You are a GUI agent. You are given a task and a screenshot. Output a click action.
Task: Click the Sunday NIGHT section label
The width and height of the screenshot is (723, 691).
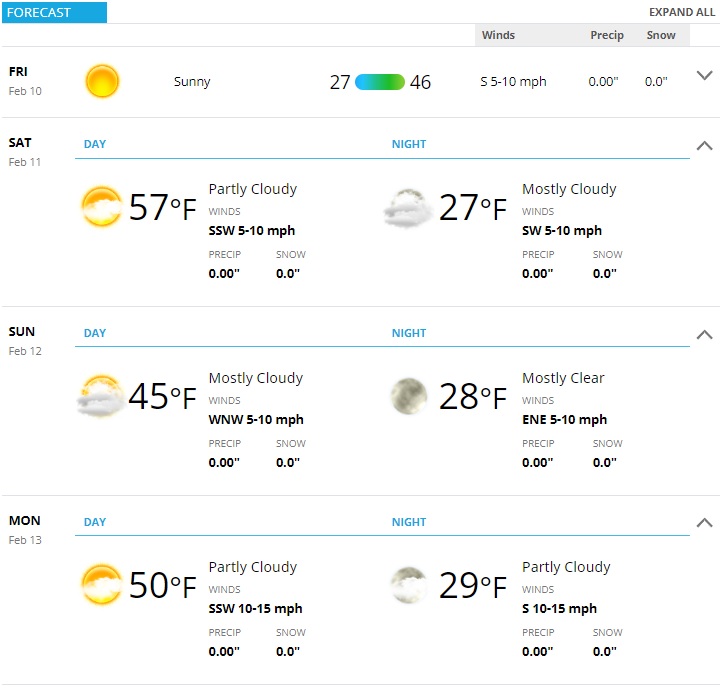[x=409, y=333]
